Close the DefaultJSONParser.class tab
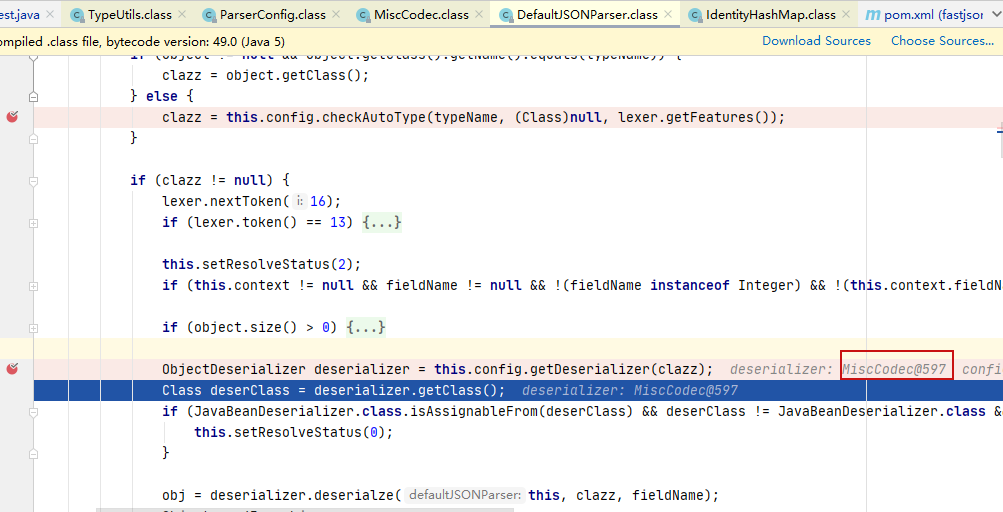The width and height of the screenshot is (1003, 512). (668, 14)
